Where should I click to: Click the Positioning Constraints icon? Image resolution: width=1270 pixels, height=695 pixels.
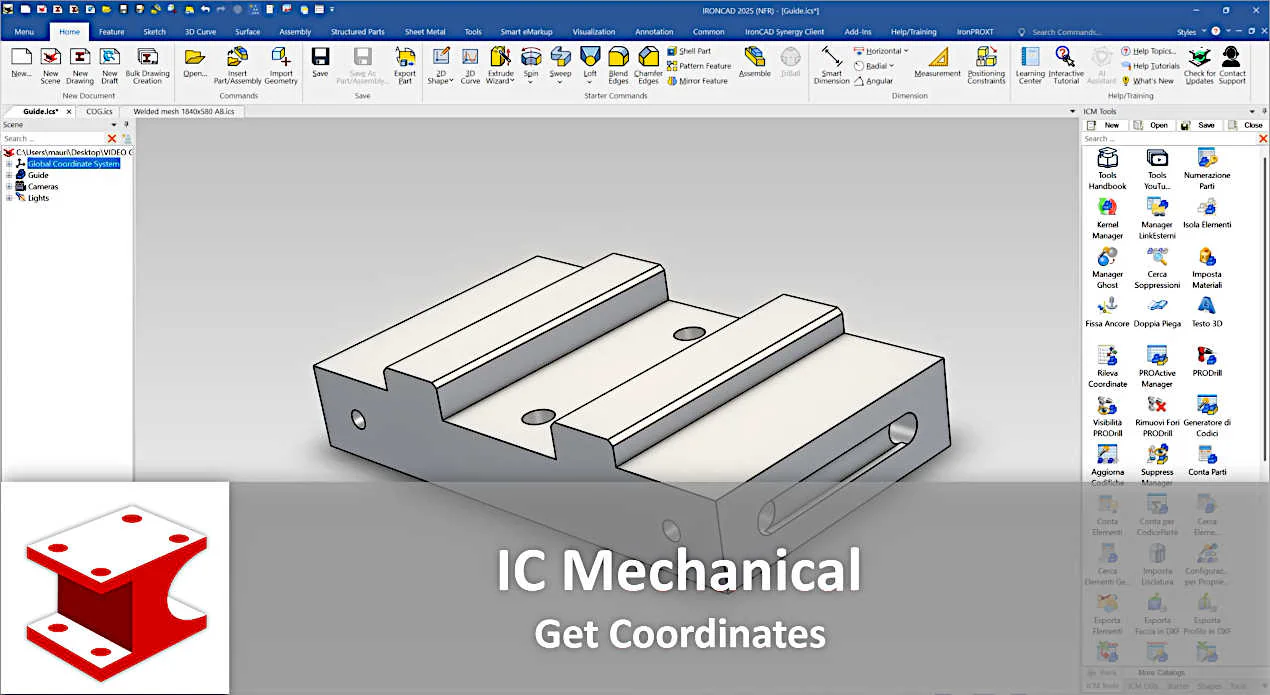point(986,57)
